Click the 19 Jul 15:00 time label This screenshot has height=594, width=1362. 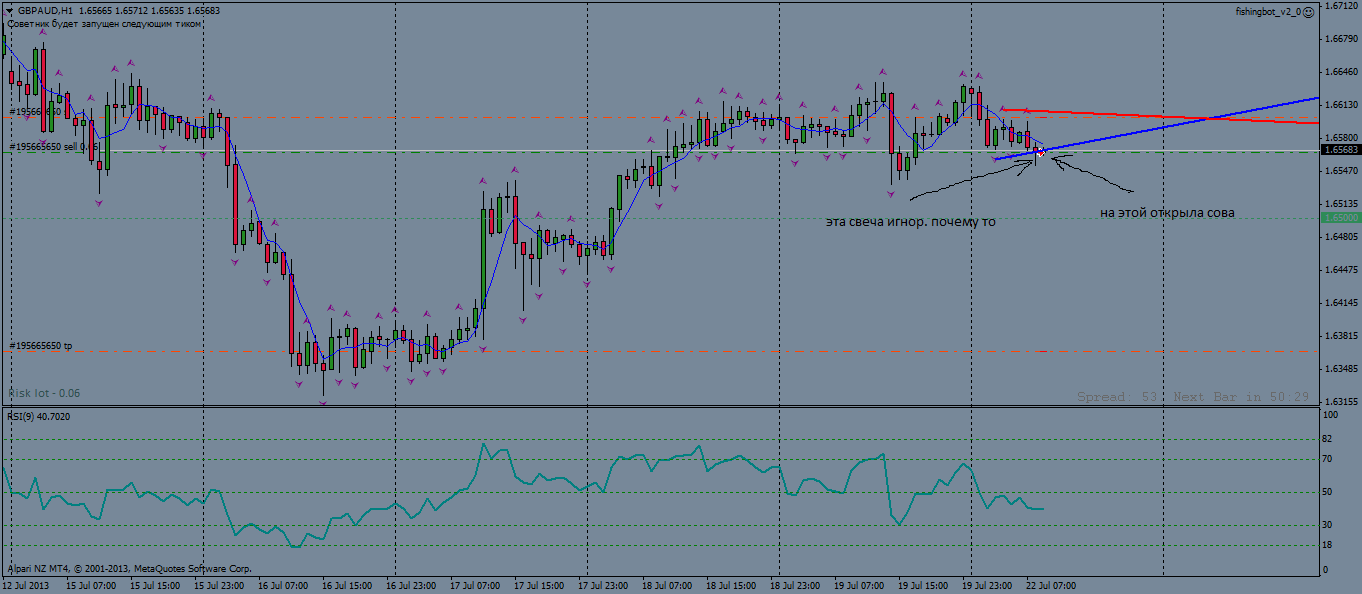[922, 585]
